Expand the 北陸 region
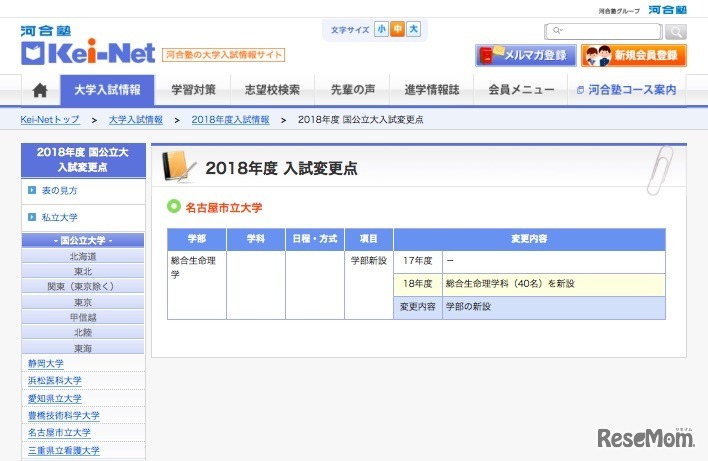Viewport: 708px width, 461px height. point(83,332)
